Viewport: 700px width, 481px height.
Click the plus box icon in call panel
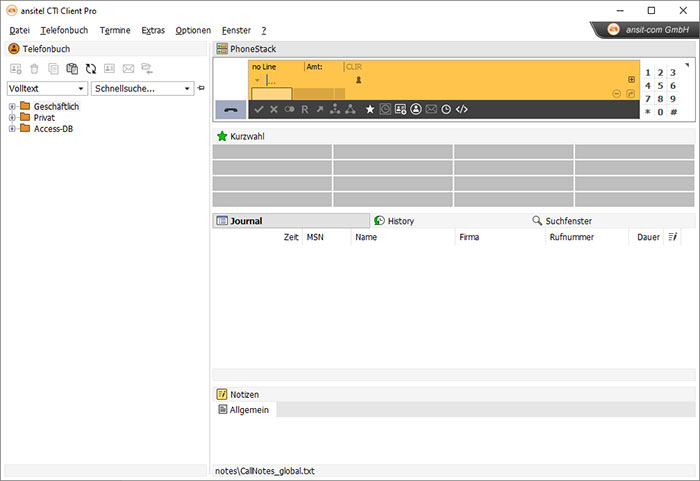point(631,79)
